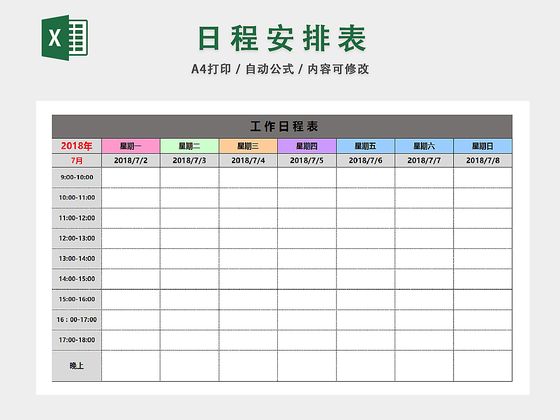Click the blue 星期日 header cell
The width and height of the screenshot is (560, 420).
(483, 146)
